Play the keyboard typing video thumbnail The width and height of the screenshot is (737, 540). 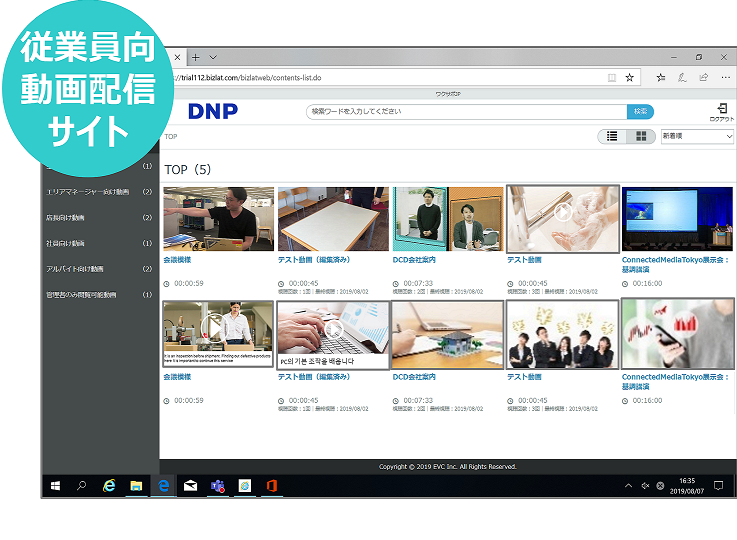333,334
